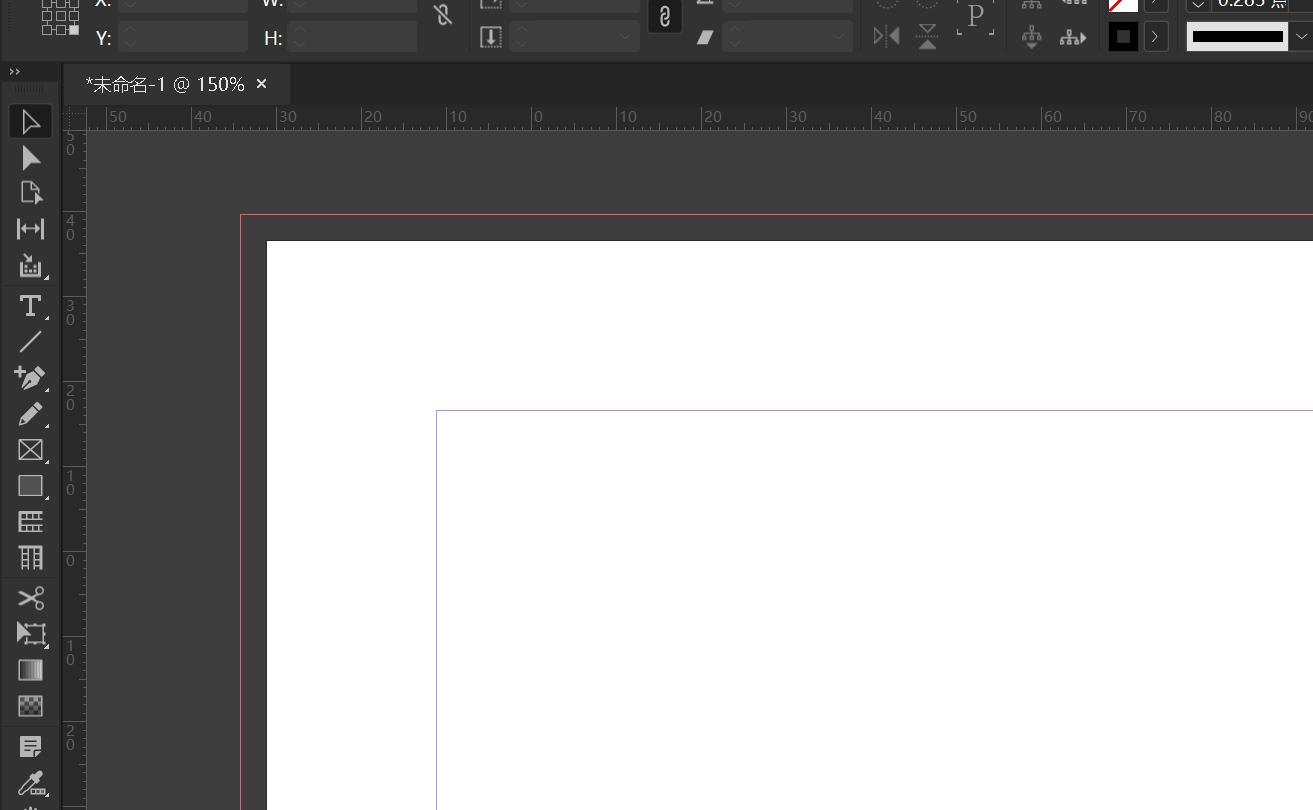The height and width of the screenshot is (810, 1313).
Task: Click the stroke color swatch
Action: (x=1123, y=37)
